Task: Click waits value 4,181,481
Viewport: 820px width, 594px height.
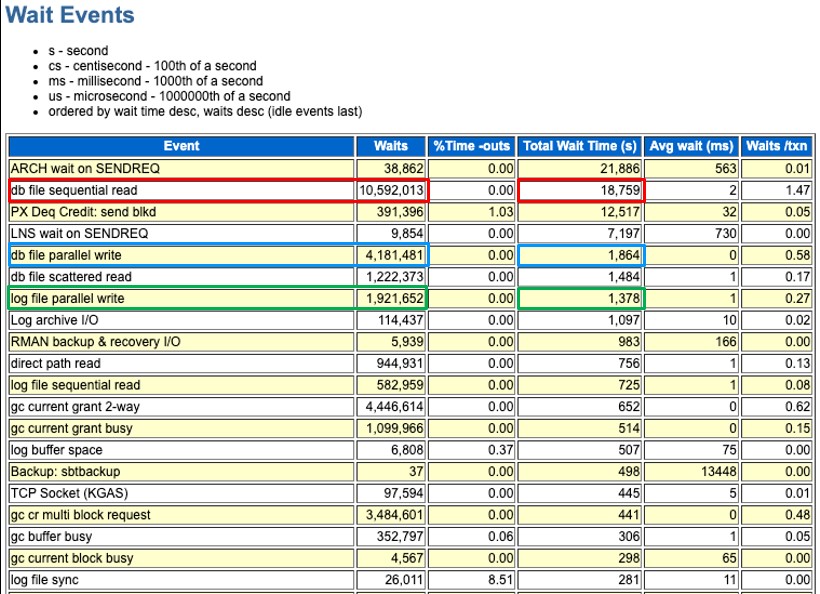Action: pyautogui.click(x=394, y=255)
